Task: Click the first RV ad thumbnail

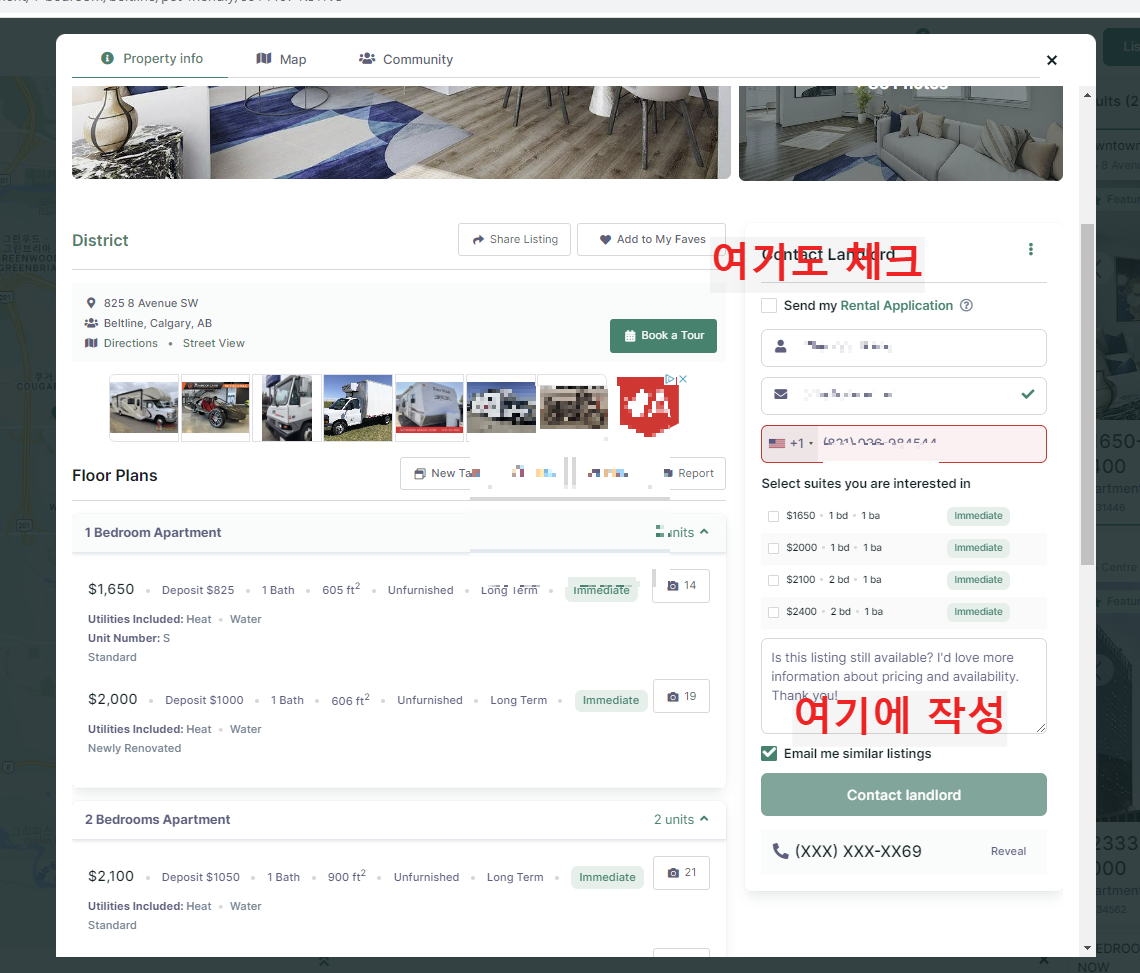Action: (x=144, y=408)
